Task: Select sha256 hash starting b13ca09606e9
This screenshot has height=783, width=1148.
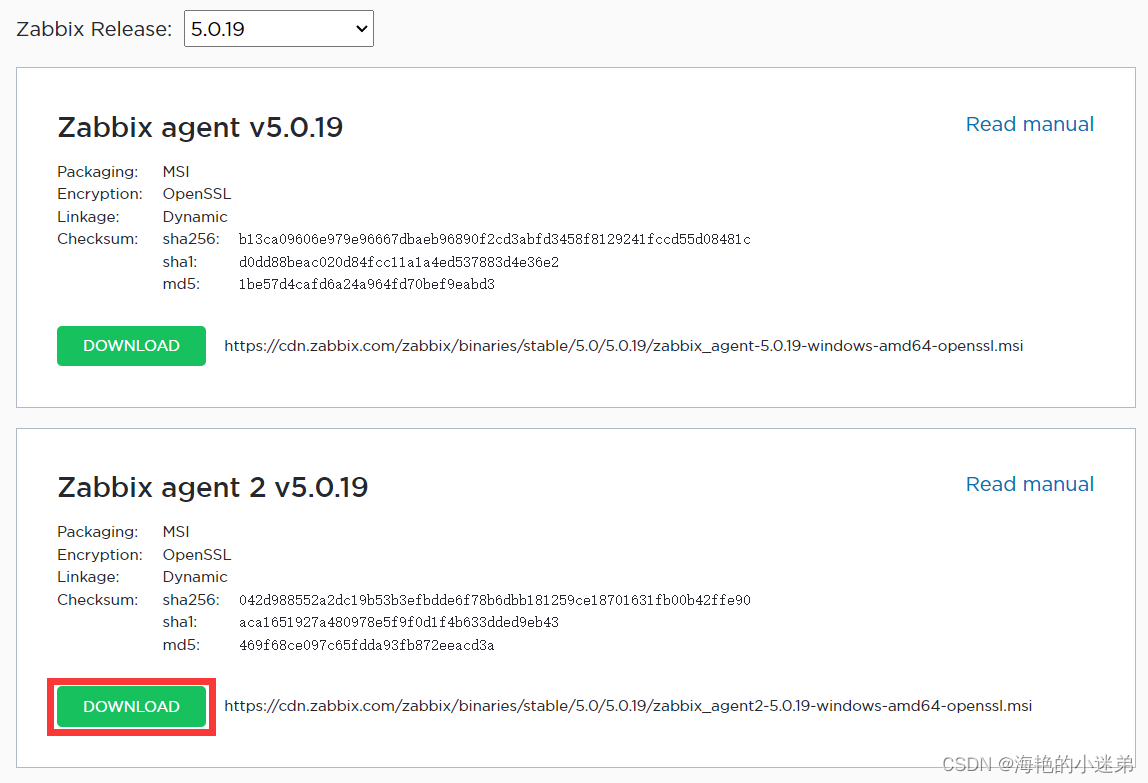Action: coord(495,240)
